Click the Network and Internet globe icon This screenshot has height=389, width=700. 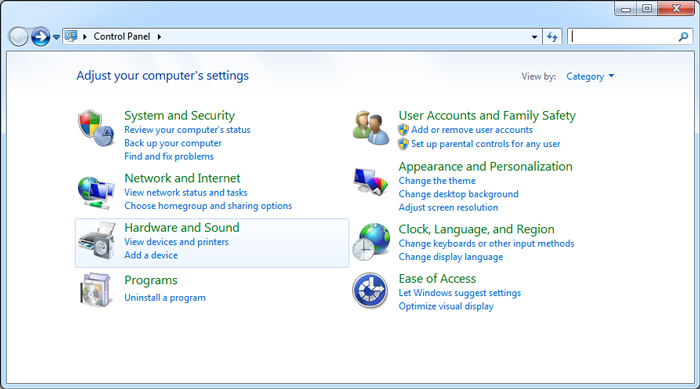click(96, 192)
